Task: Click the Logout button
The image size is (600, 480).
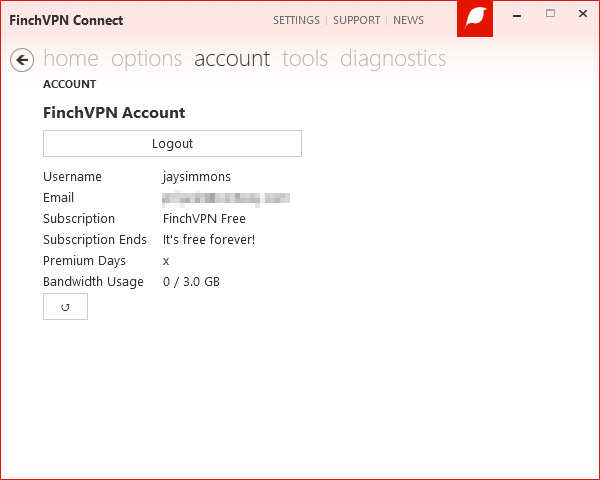Action: [172, 144]
